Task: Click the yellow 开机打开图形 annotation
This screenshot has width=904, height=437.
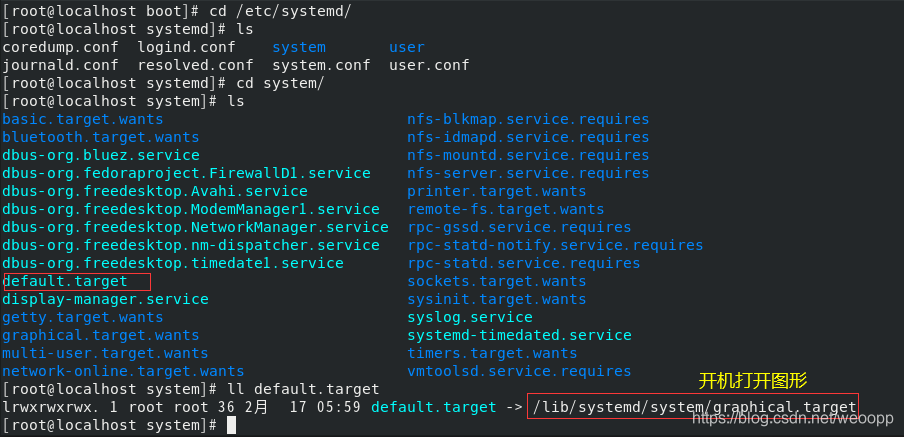Action: tap(753, 381)
